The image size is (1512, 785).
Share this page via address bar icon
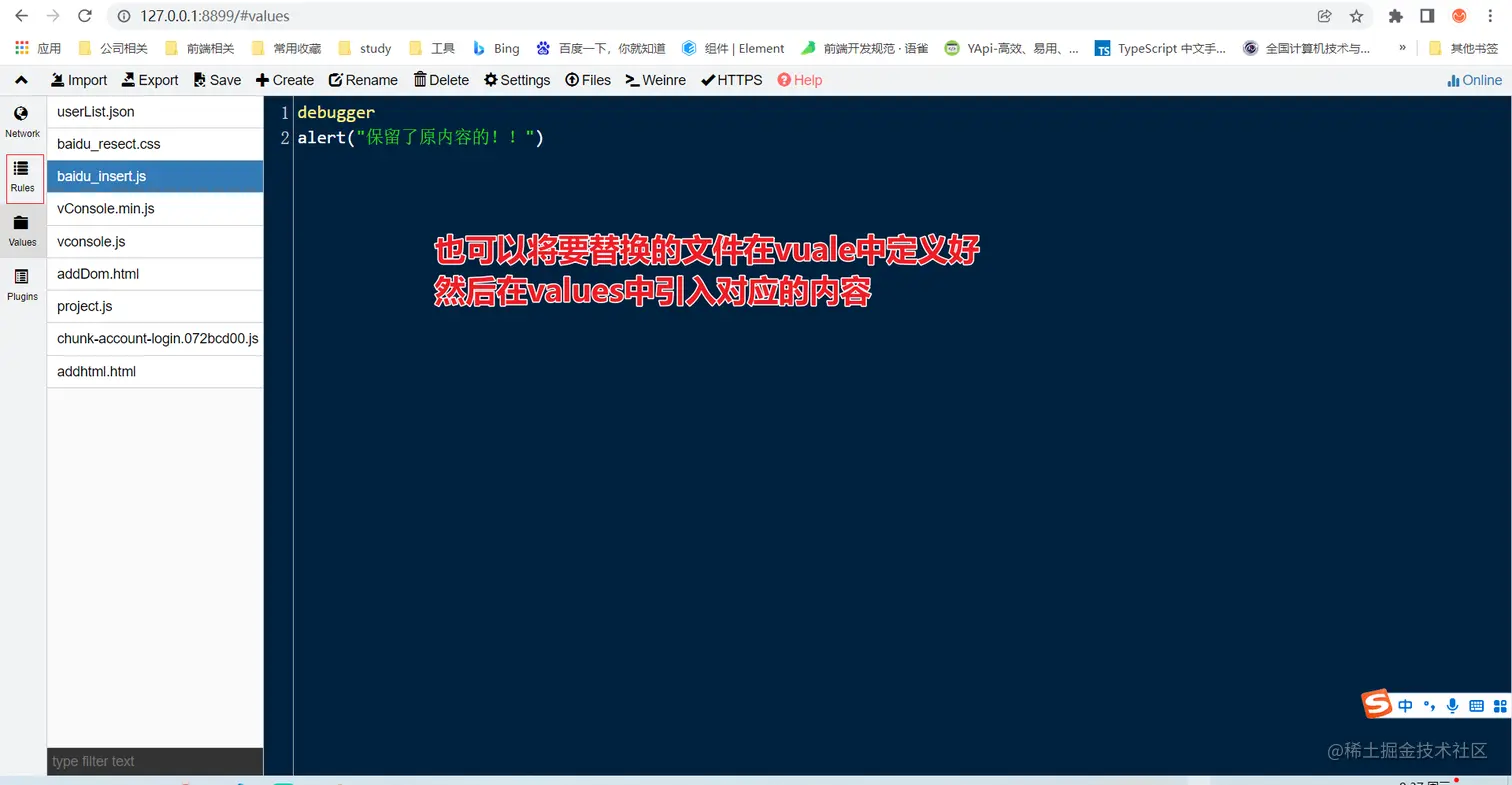[x=1324, y=16]
